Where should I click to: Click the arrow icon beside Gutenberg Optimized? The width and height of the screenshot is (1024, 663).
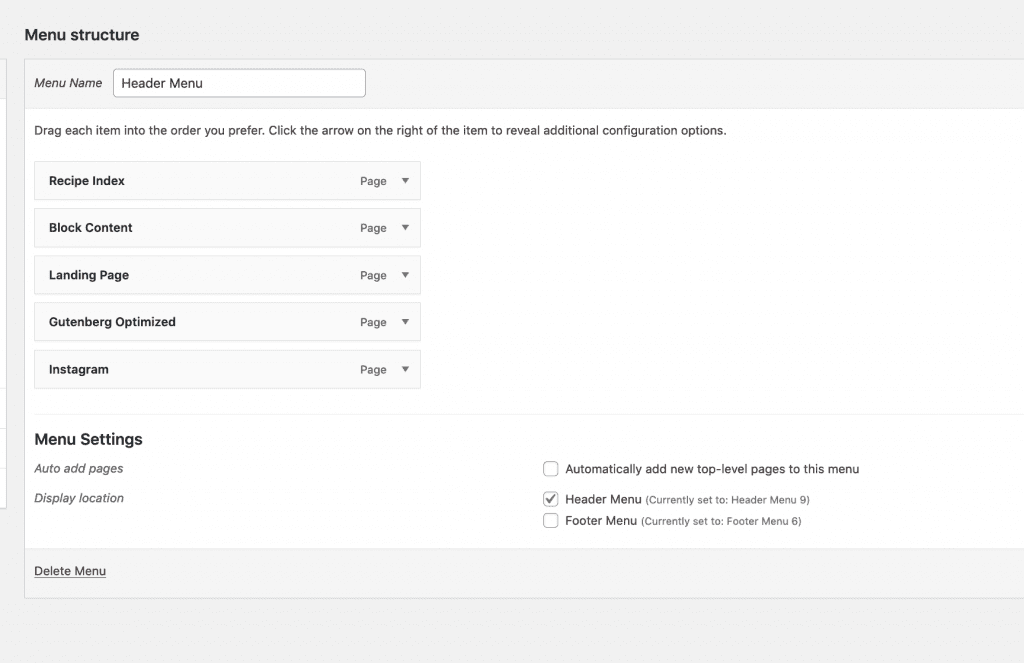pyautogui.click(x=407, y=321)
